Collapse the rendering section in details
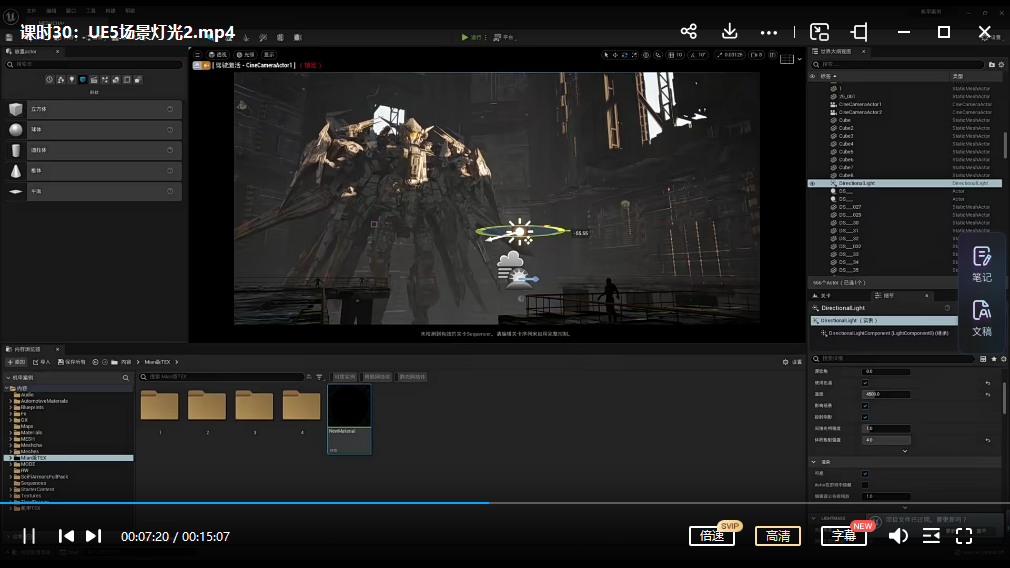Viewport: 1010px width, 568px height. (814, 462)
